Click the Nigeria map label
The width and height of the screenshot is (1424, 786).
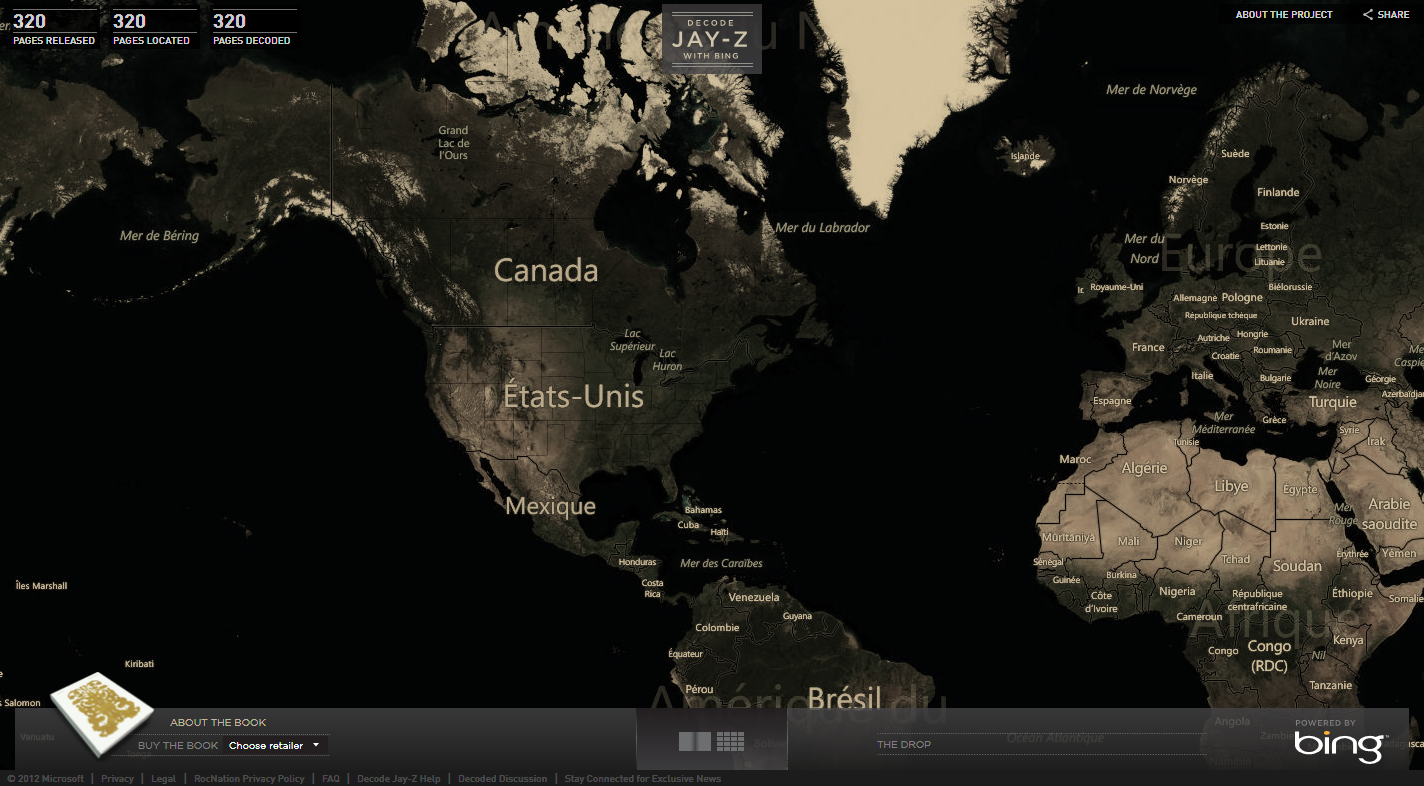click(1177, 591)
